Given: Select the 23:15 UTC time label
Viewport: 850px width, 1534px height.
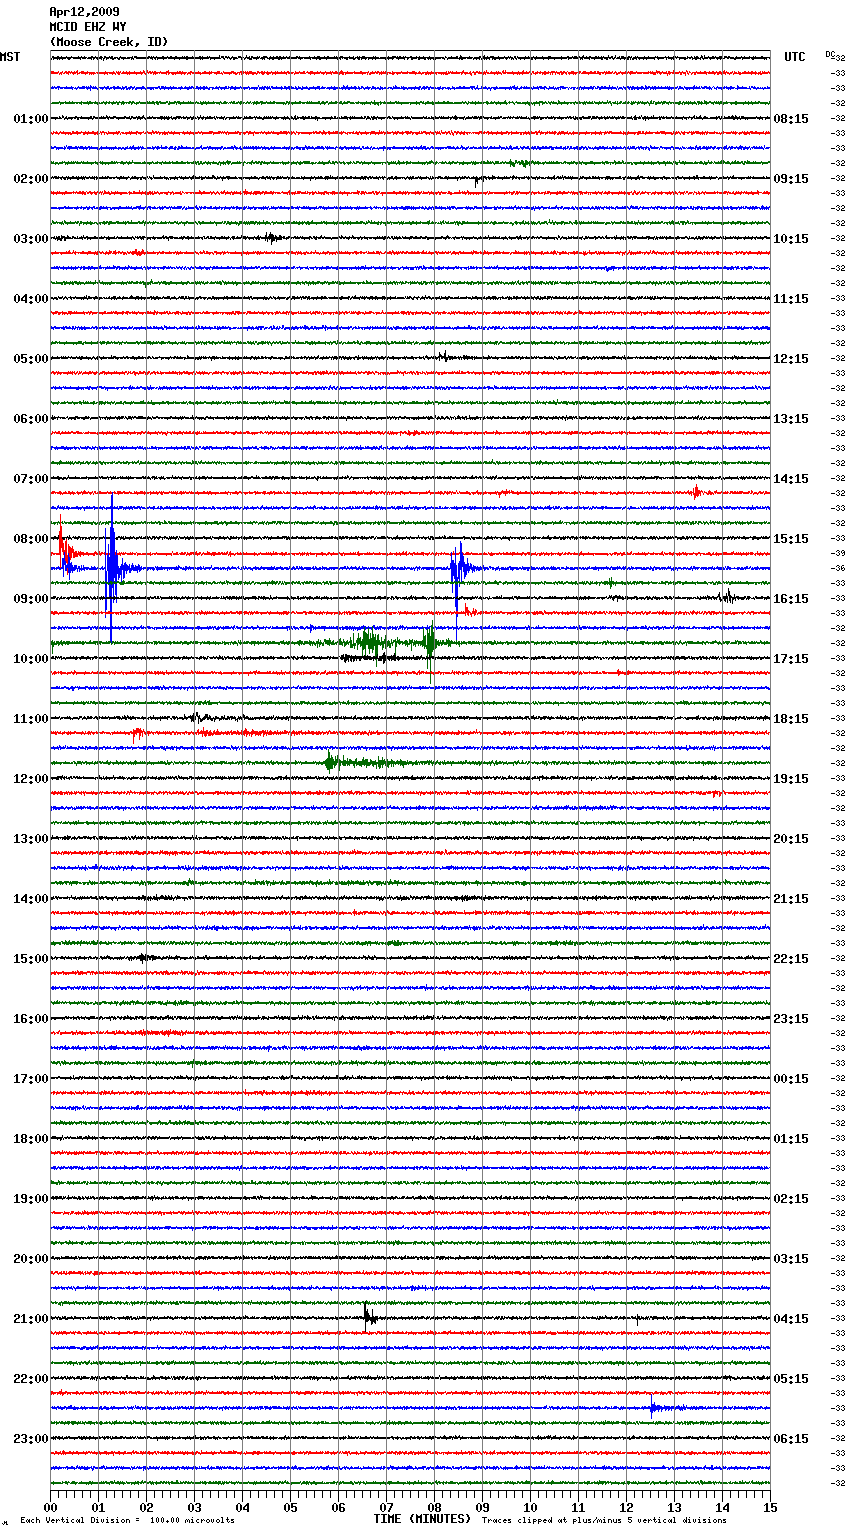Looking at the screenshot, I should [x=791, y=1019].
